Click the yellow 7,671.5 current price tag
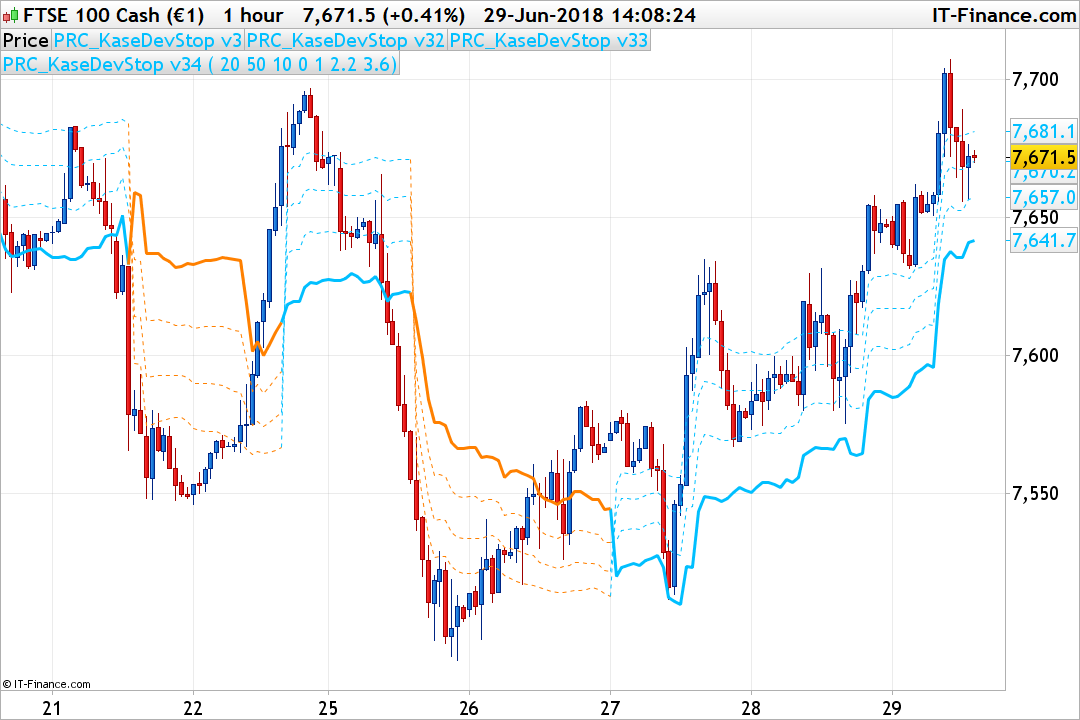This screenshot has height=720, width=1080. [1043, 158]
